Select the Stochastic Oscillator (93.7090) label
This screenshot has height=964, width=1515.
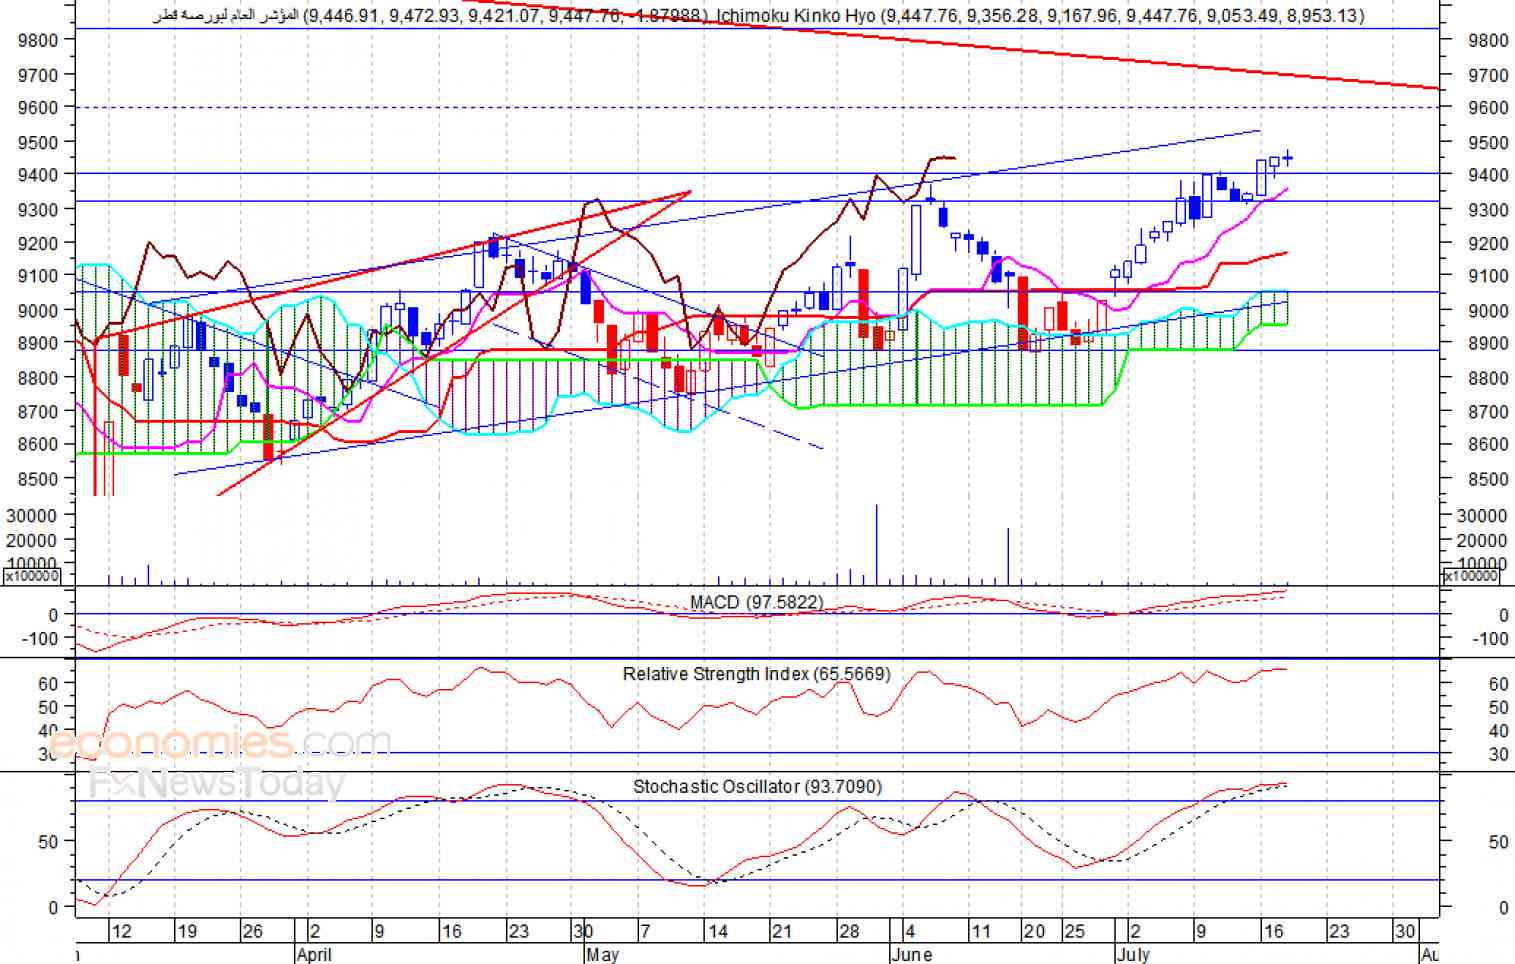(x=757, y=787)
